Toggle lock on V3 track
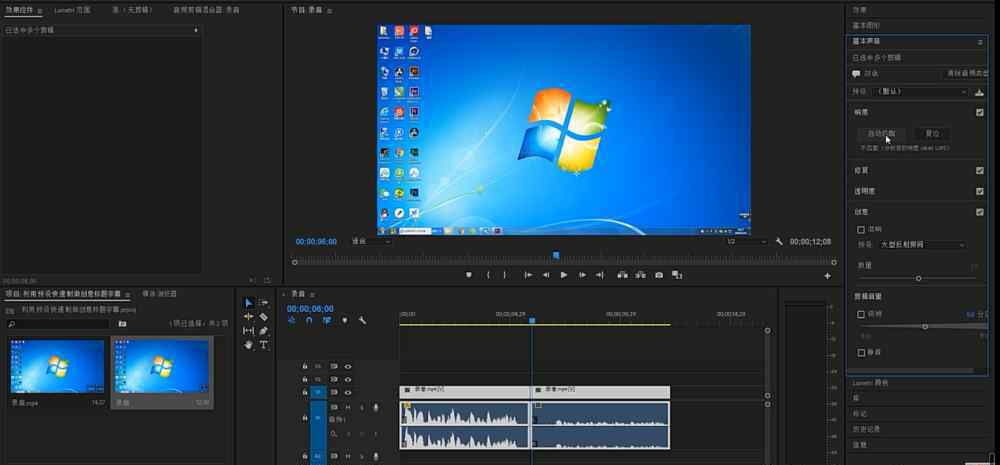Viewport: 1000px width, 465px height. pos(304,367)
